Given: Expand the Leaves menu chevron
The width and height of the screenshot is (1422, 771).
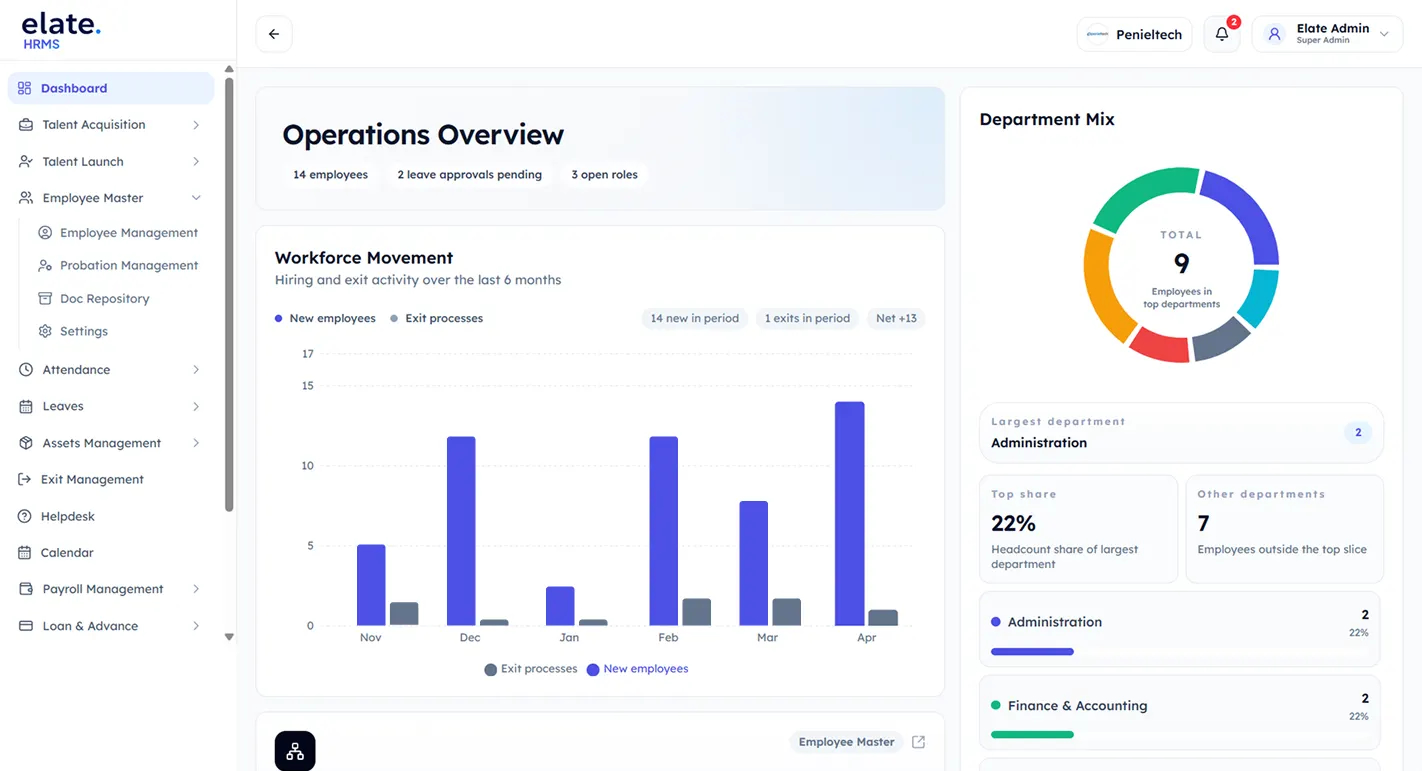Looking at the screenshot, I should 196,407.
